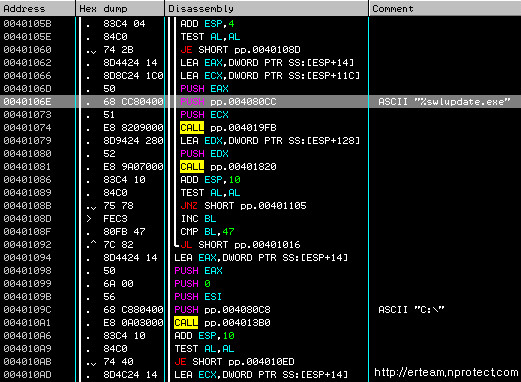
Task: Click the Address column header
Action: pyautogui.click(x=37, y=8)
